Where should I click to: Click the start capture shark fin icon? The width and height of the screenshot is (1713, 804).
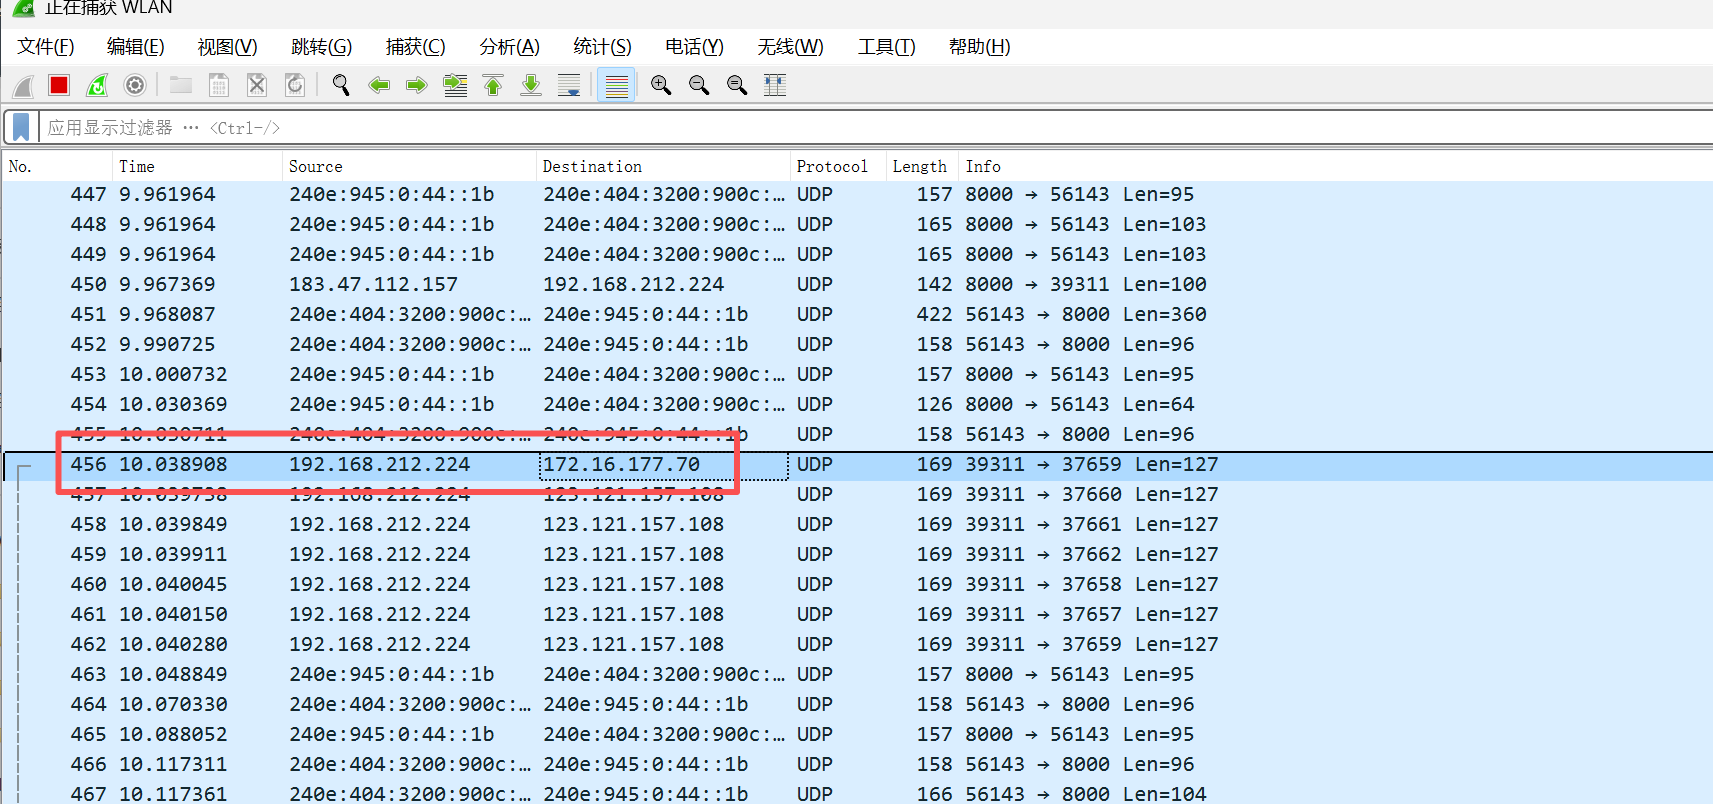pos(23,86)
